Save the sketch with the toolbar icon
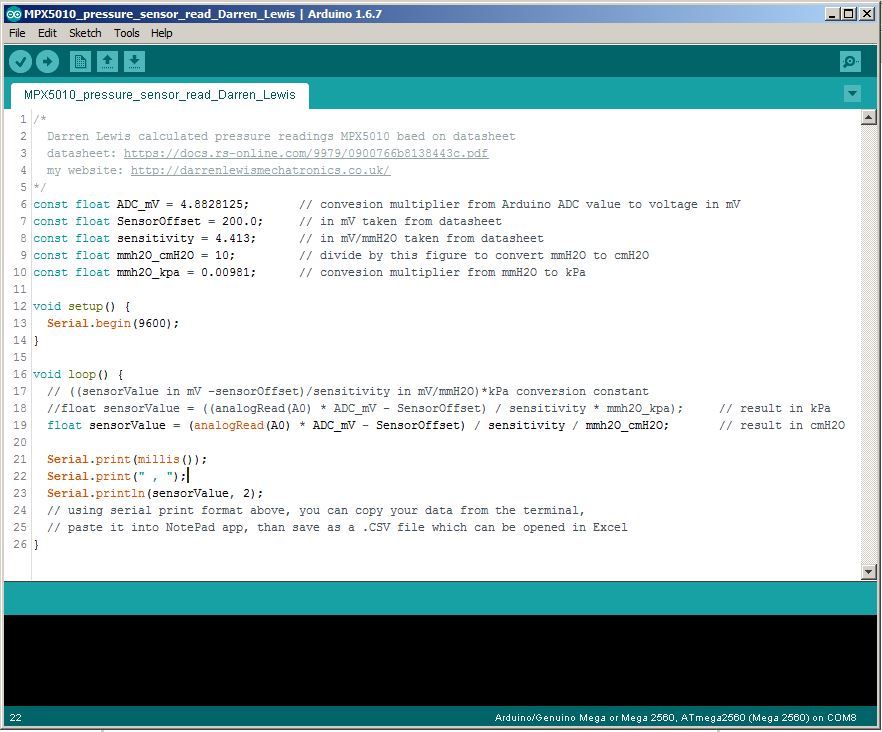Screen dimensions: 882x732 (x=134, y=61)
